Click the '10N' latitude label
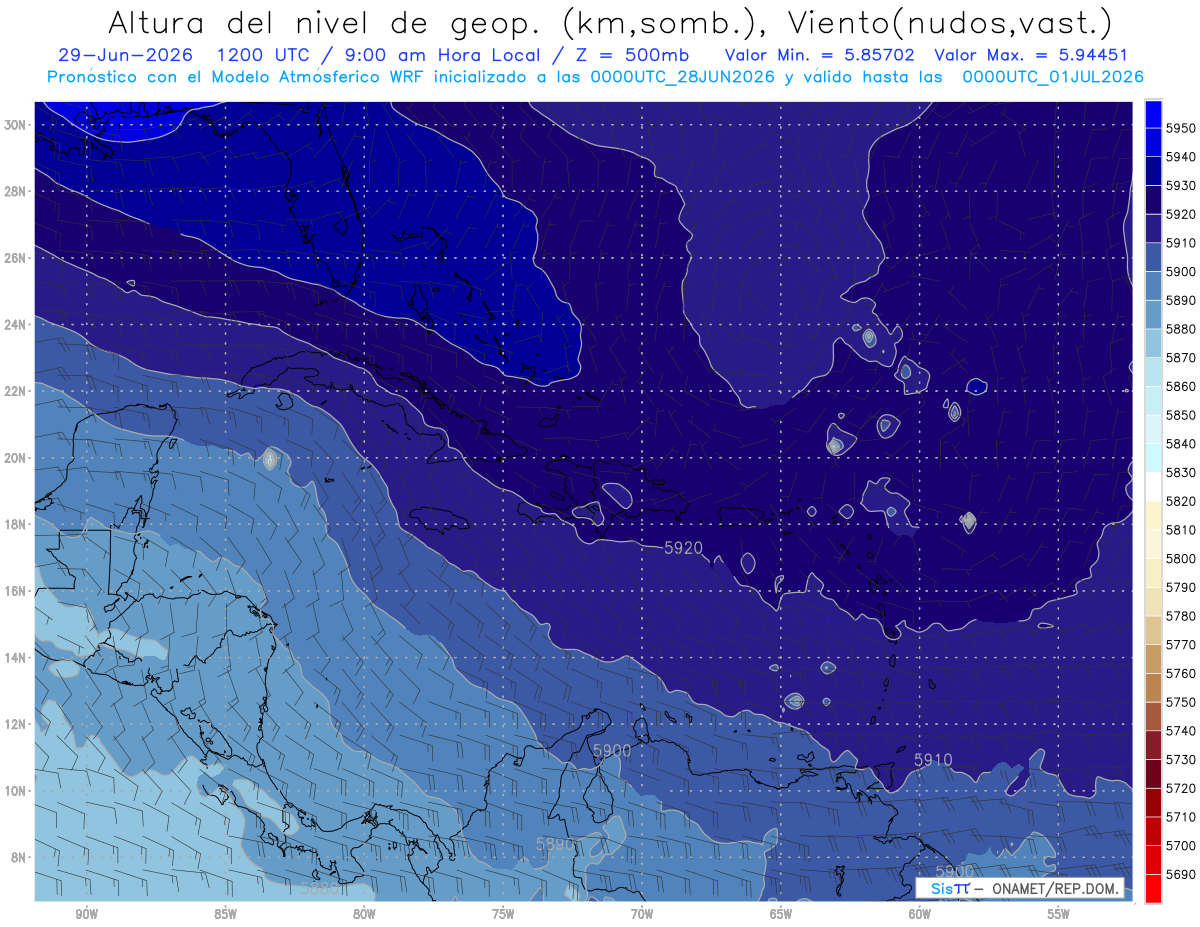The height and width of the screenshot is (927, 1200). click(16, 791)
